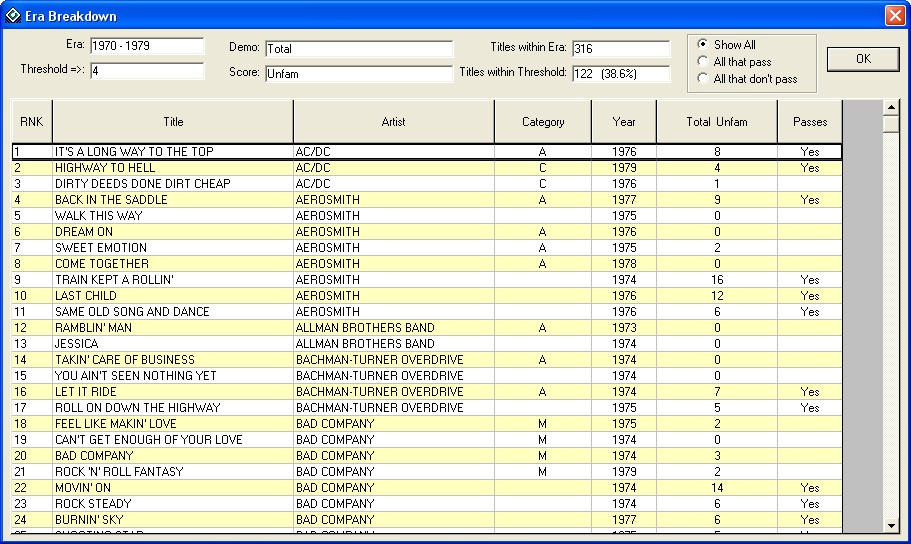Select the LET IT RIDE title

85,392
